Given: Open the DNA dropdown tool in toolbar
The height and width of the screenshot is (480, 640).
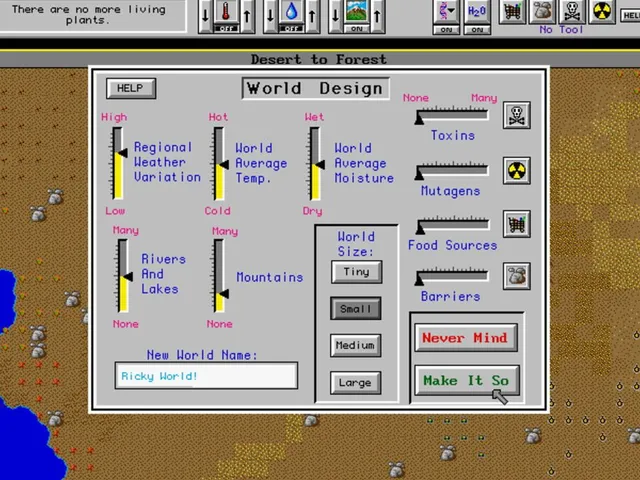Looking at the screenshot, I should click(446, 11).
